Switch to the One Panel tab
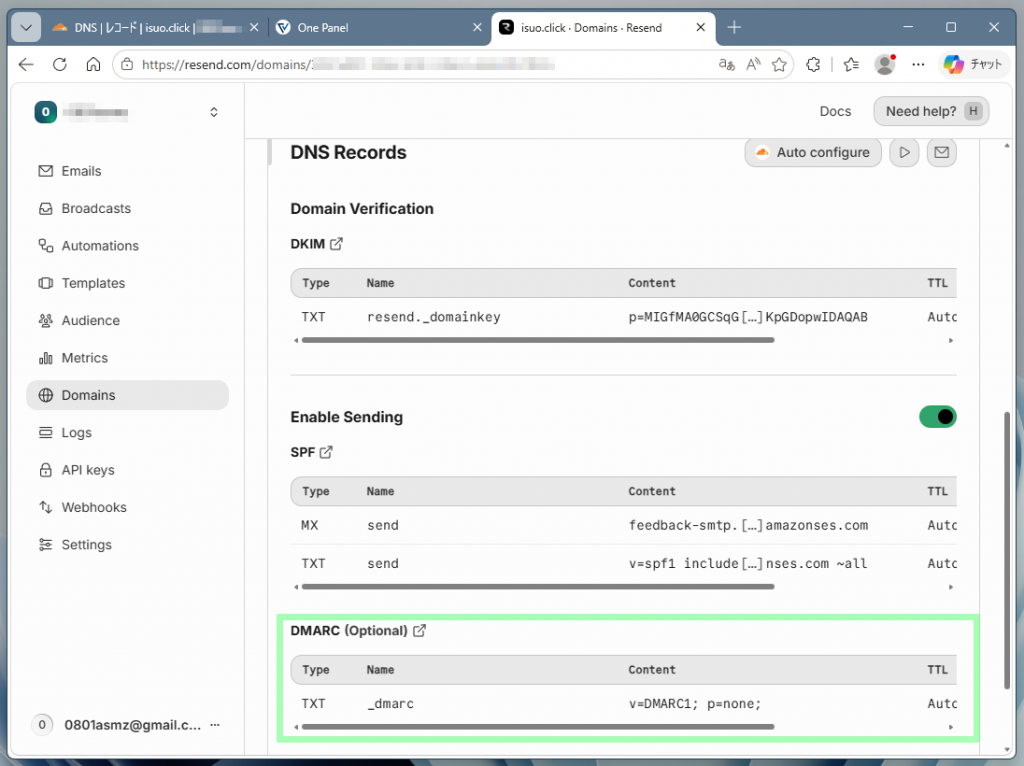This screenshot has height=766, width=1024. [x=377, y=27]
